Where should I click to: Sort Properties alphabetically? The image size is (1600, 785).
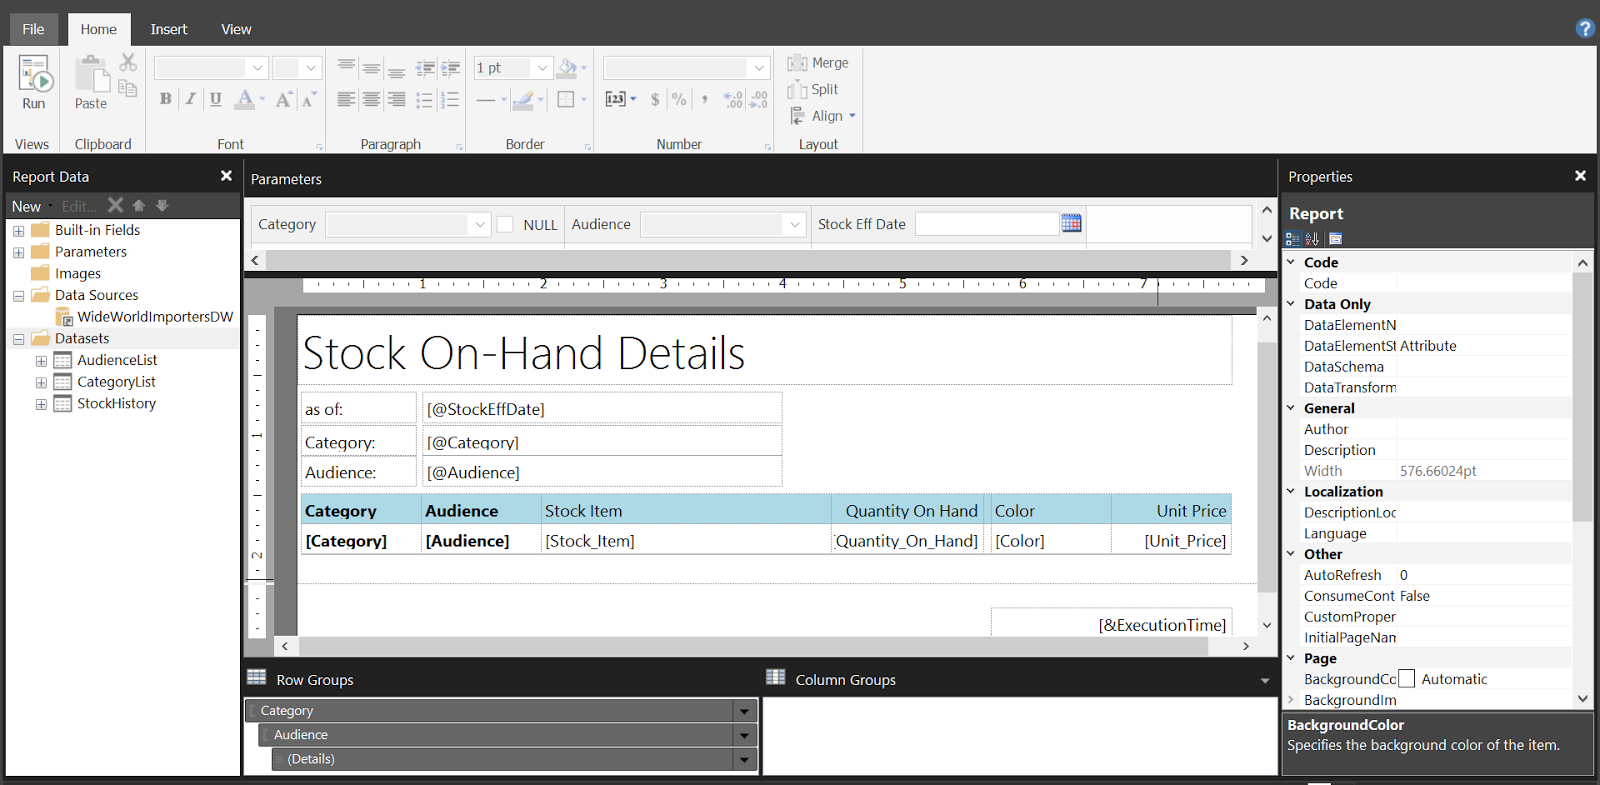tap(1312, 239)
